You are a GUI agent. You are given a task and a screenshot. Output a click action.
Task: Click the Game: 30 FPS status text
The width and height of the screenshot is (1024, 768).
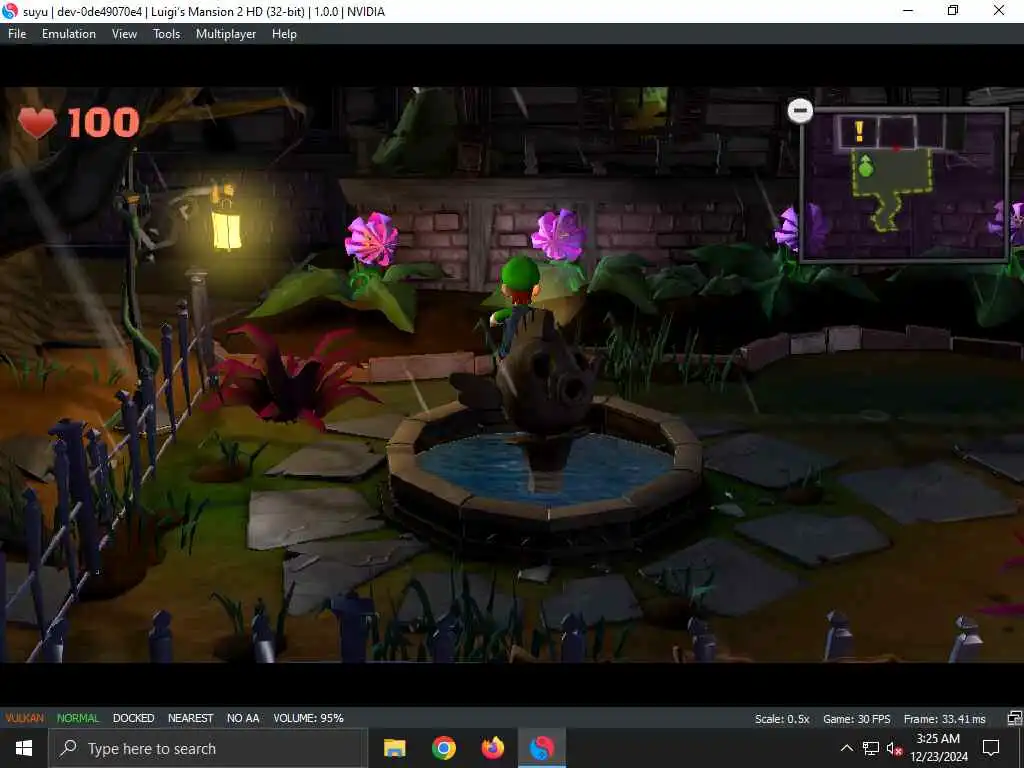pos(856,719)
